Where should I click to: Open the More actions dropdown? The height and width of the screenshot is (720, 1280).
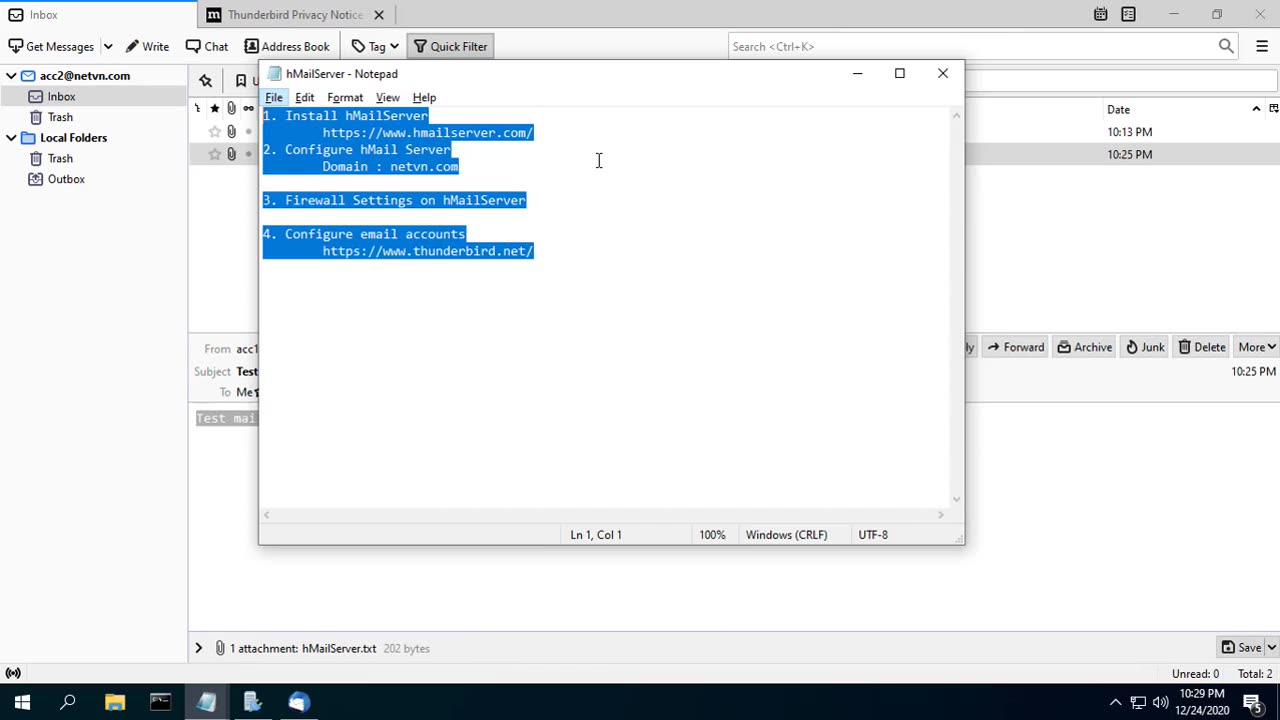tap(1256, 347)
